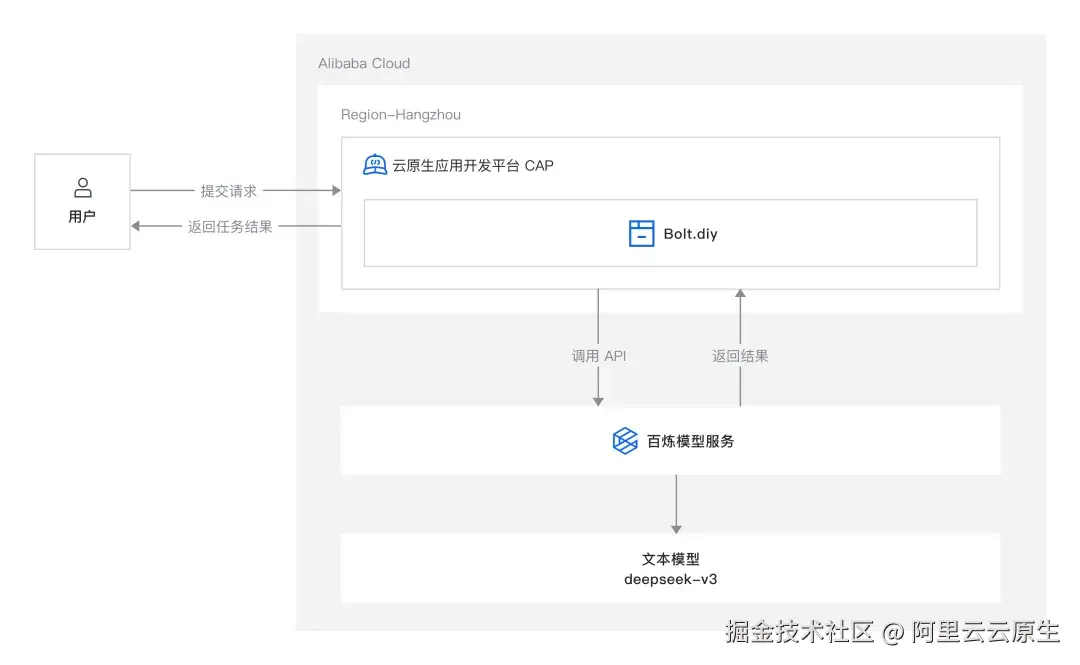Viewport: 1080px width, 665px height.
Task: Select the 用户 node box
Action: click(x=82, y=201)
